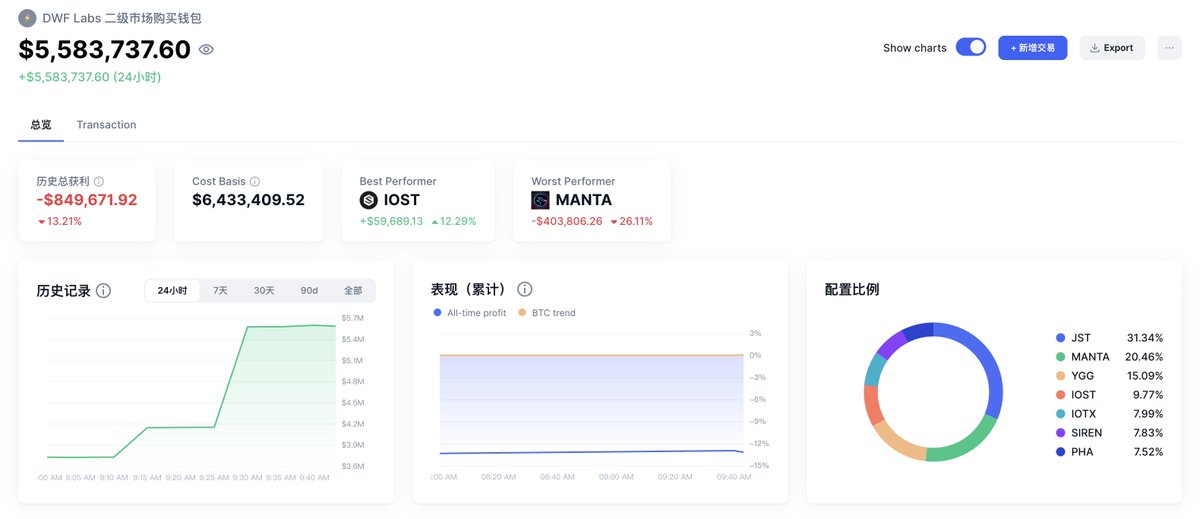Toggle All-time profit legend series
The height and width of the screenshot is (519, 1200).
coord(470,313)
